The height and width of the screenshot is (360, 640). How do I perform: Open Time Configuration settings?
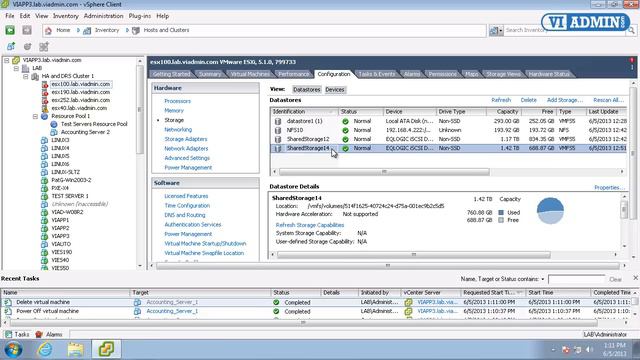[x=187, y=206]
